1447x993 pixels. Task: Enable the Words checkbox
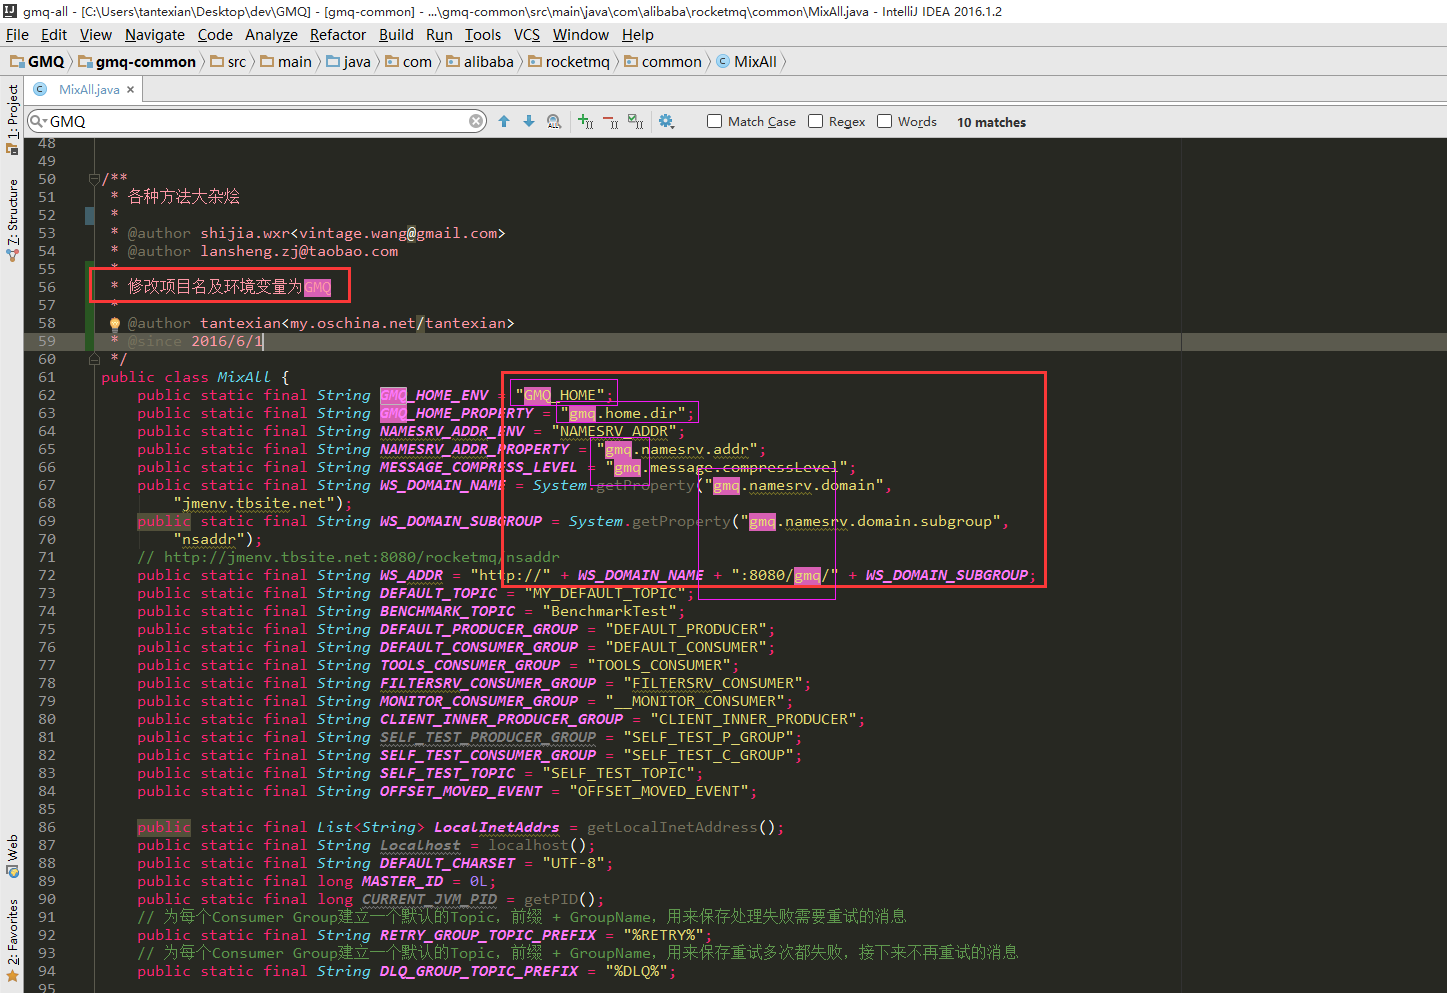[884, 121]
